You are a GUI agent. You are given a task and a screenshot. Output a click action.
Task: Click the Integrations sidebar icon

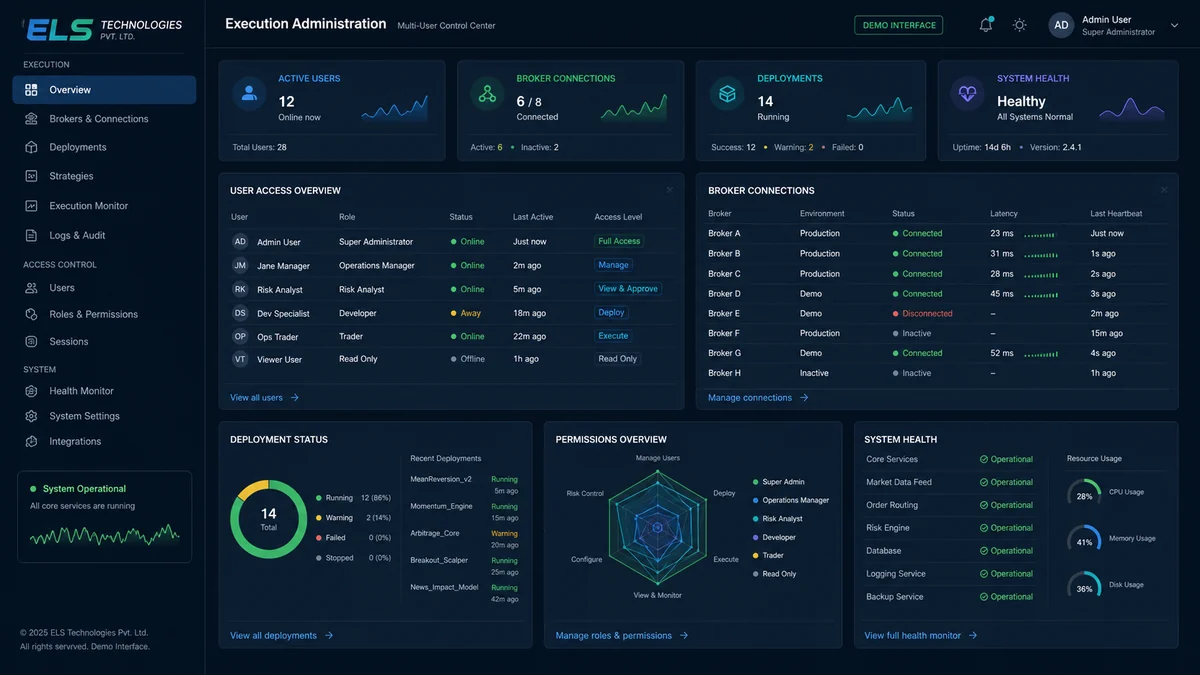31,441
